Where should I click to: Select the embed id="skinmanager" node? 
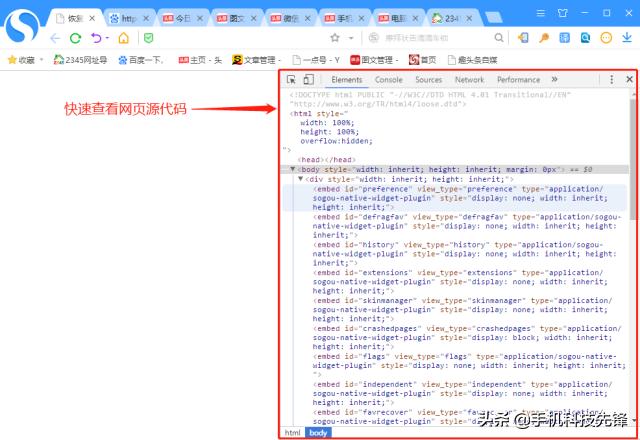pos(462,309)
